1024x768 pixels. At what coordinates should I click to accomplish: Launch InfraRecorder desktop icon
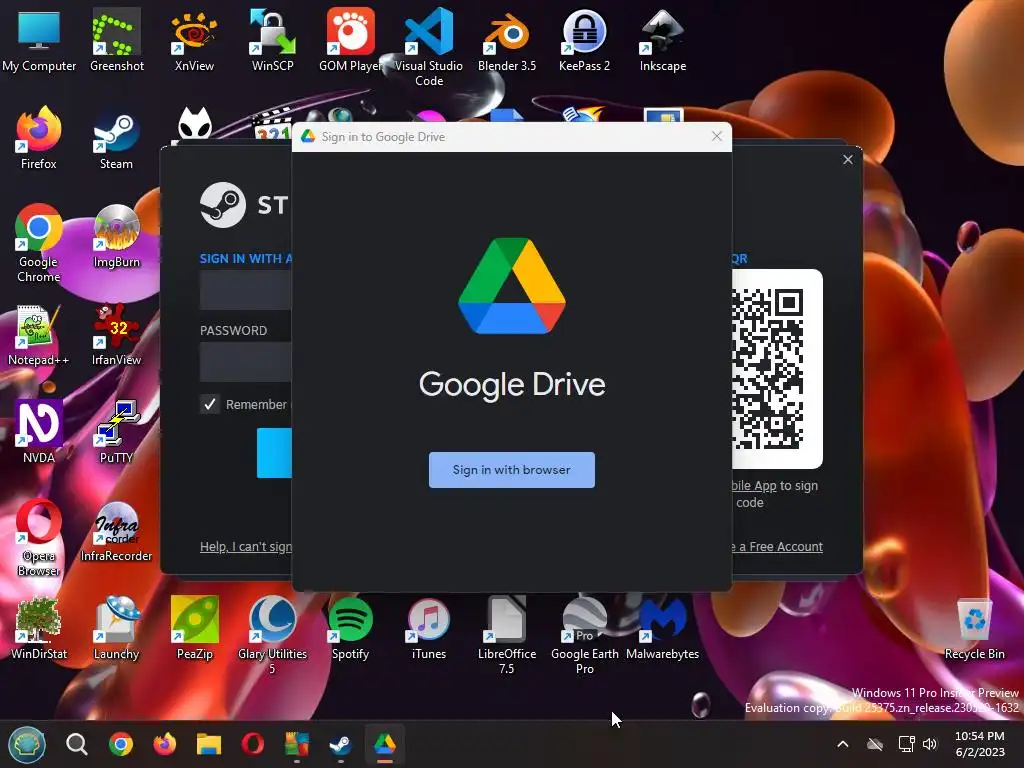pyautogui.click(x=116, y=530)
